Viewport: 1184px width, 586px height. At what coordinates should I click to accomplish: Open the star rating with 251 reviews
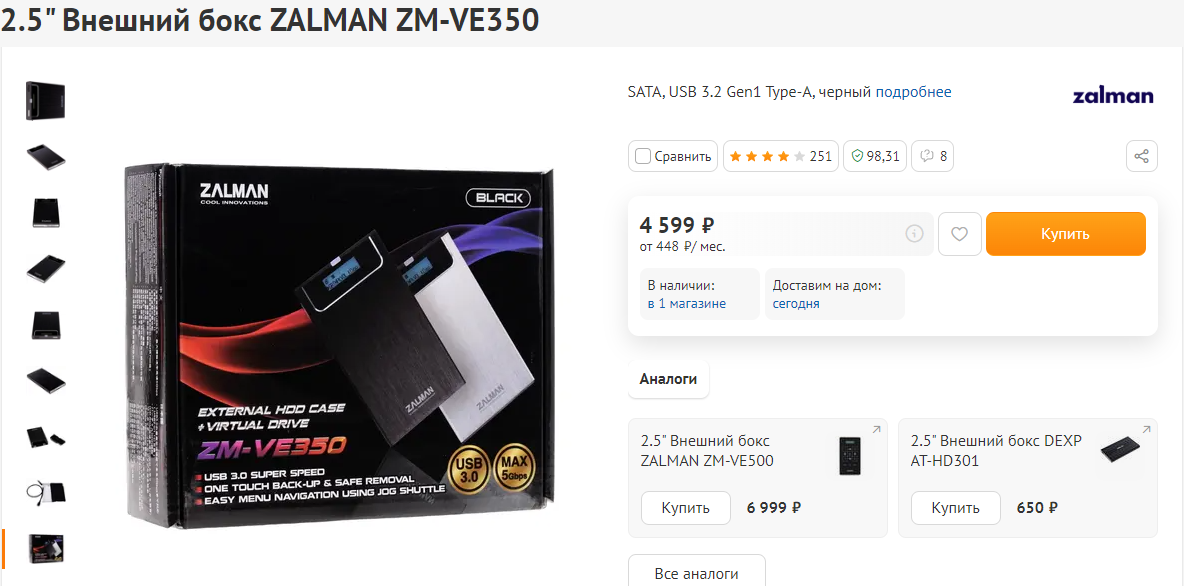[x=781, y=156]
